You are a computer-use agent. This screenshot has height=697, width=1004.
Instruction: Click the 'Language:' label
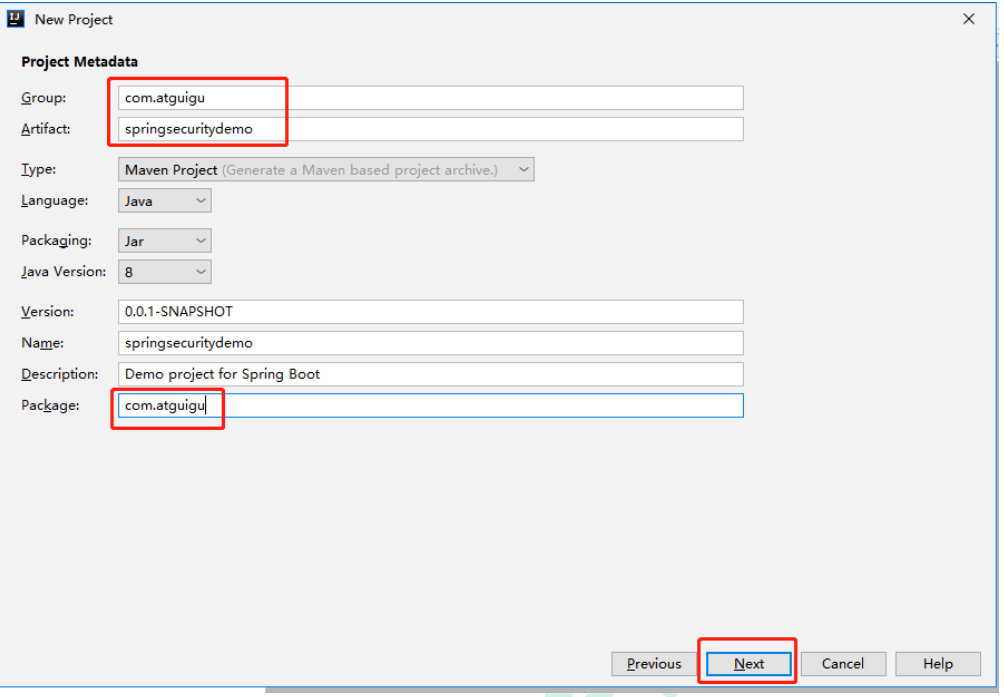[54, 201]
